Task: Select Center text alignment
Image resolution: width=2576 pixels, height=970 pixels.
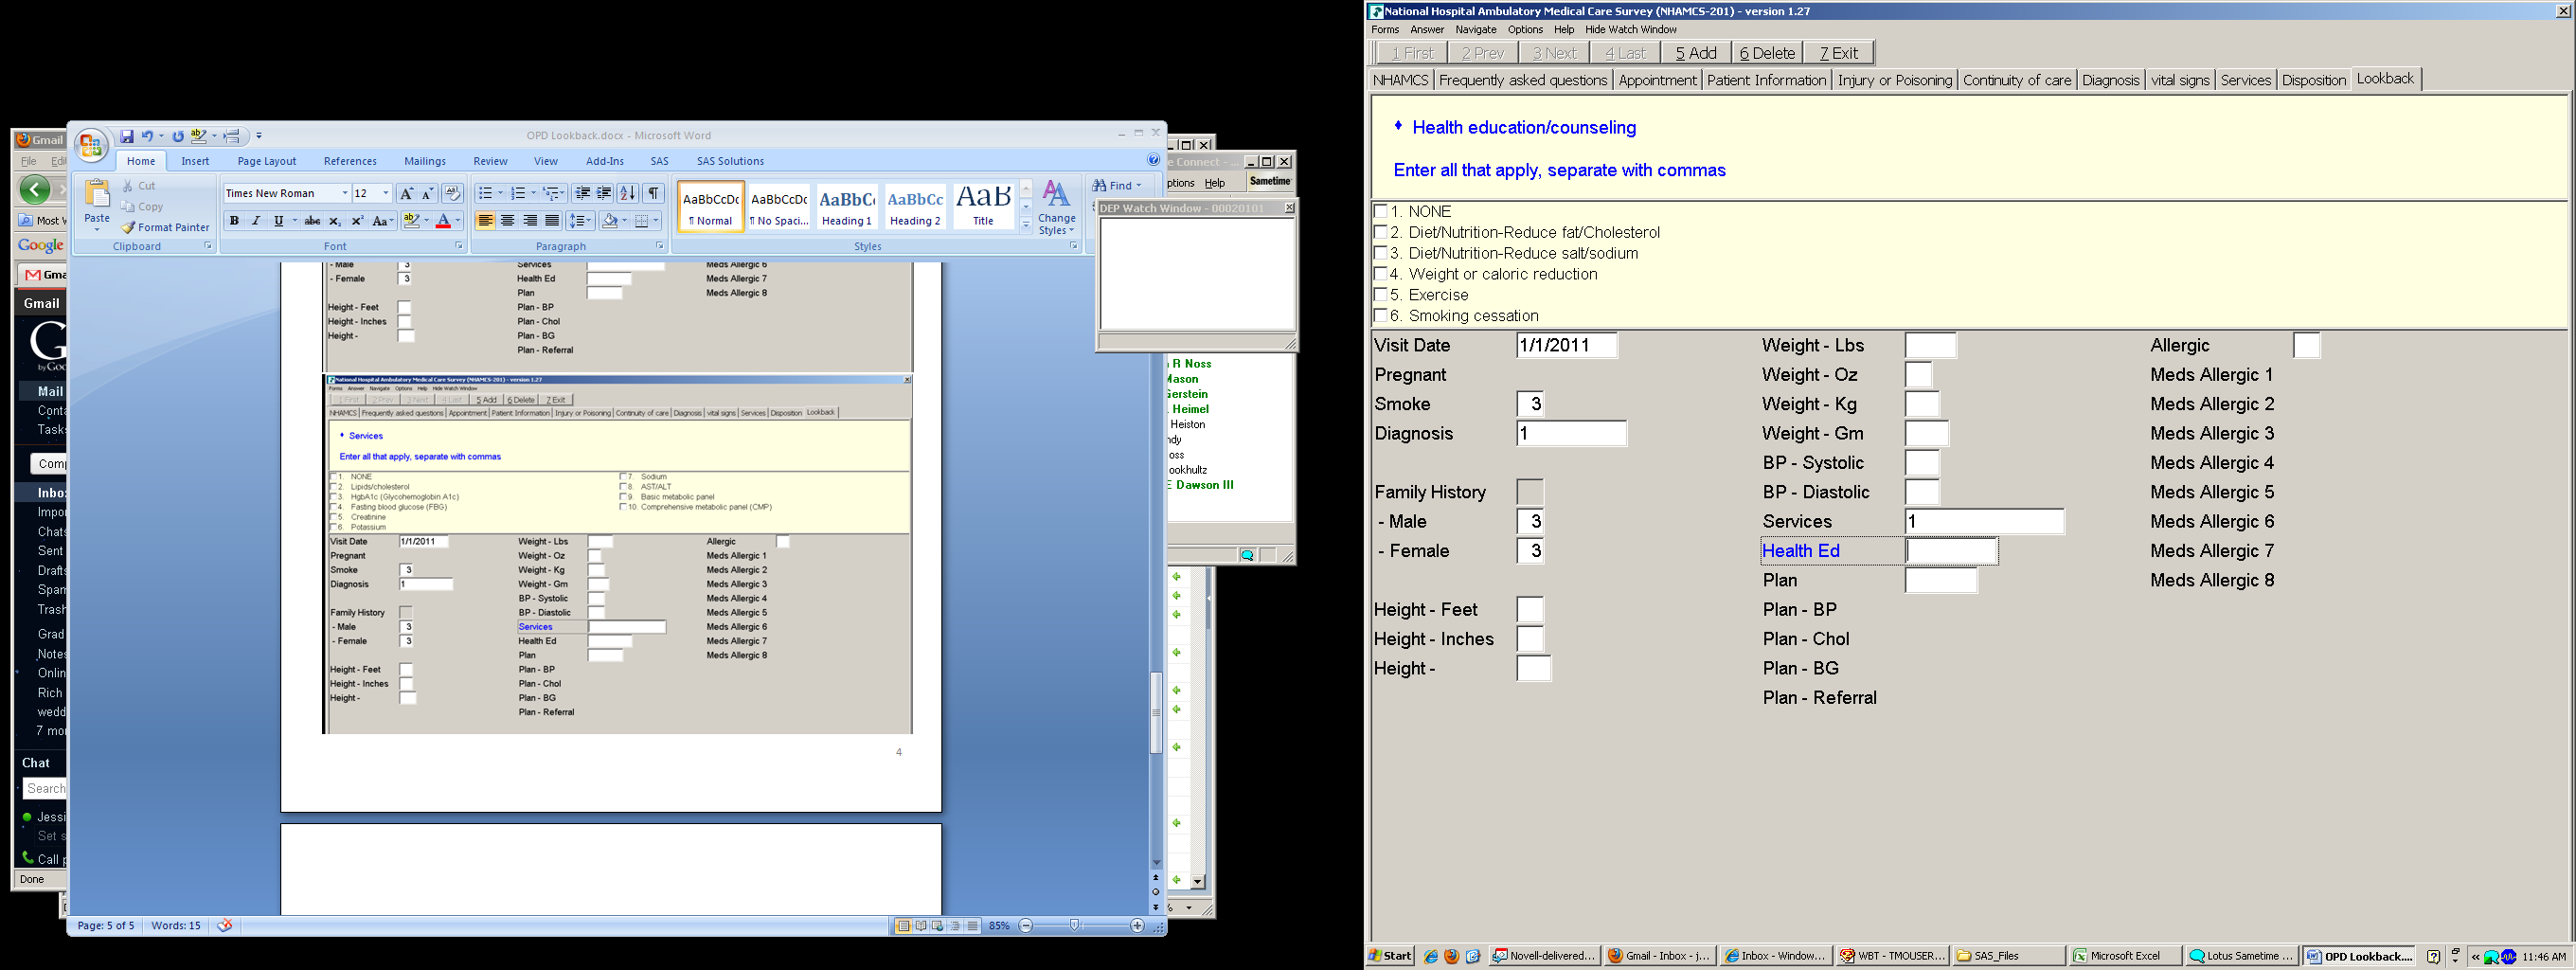Action: [x=508, y=221]
